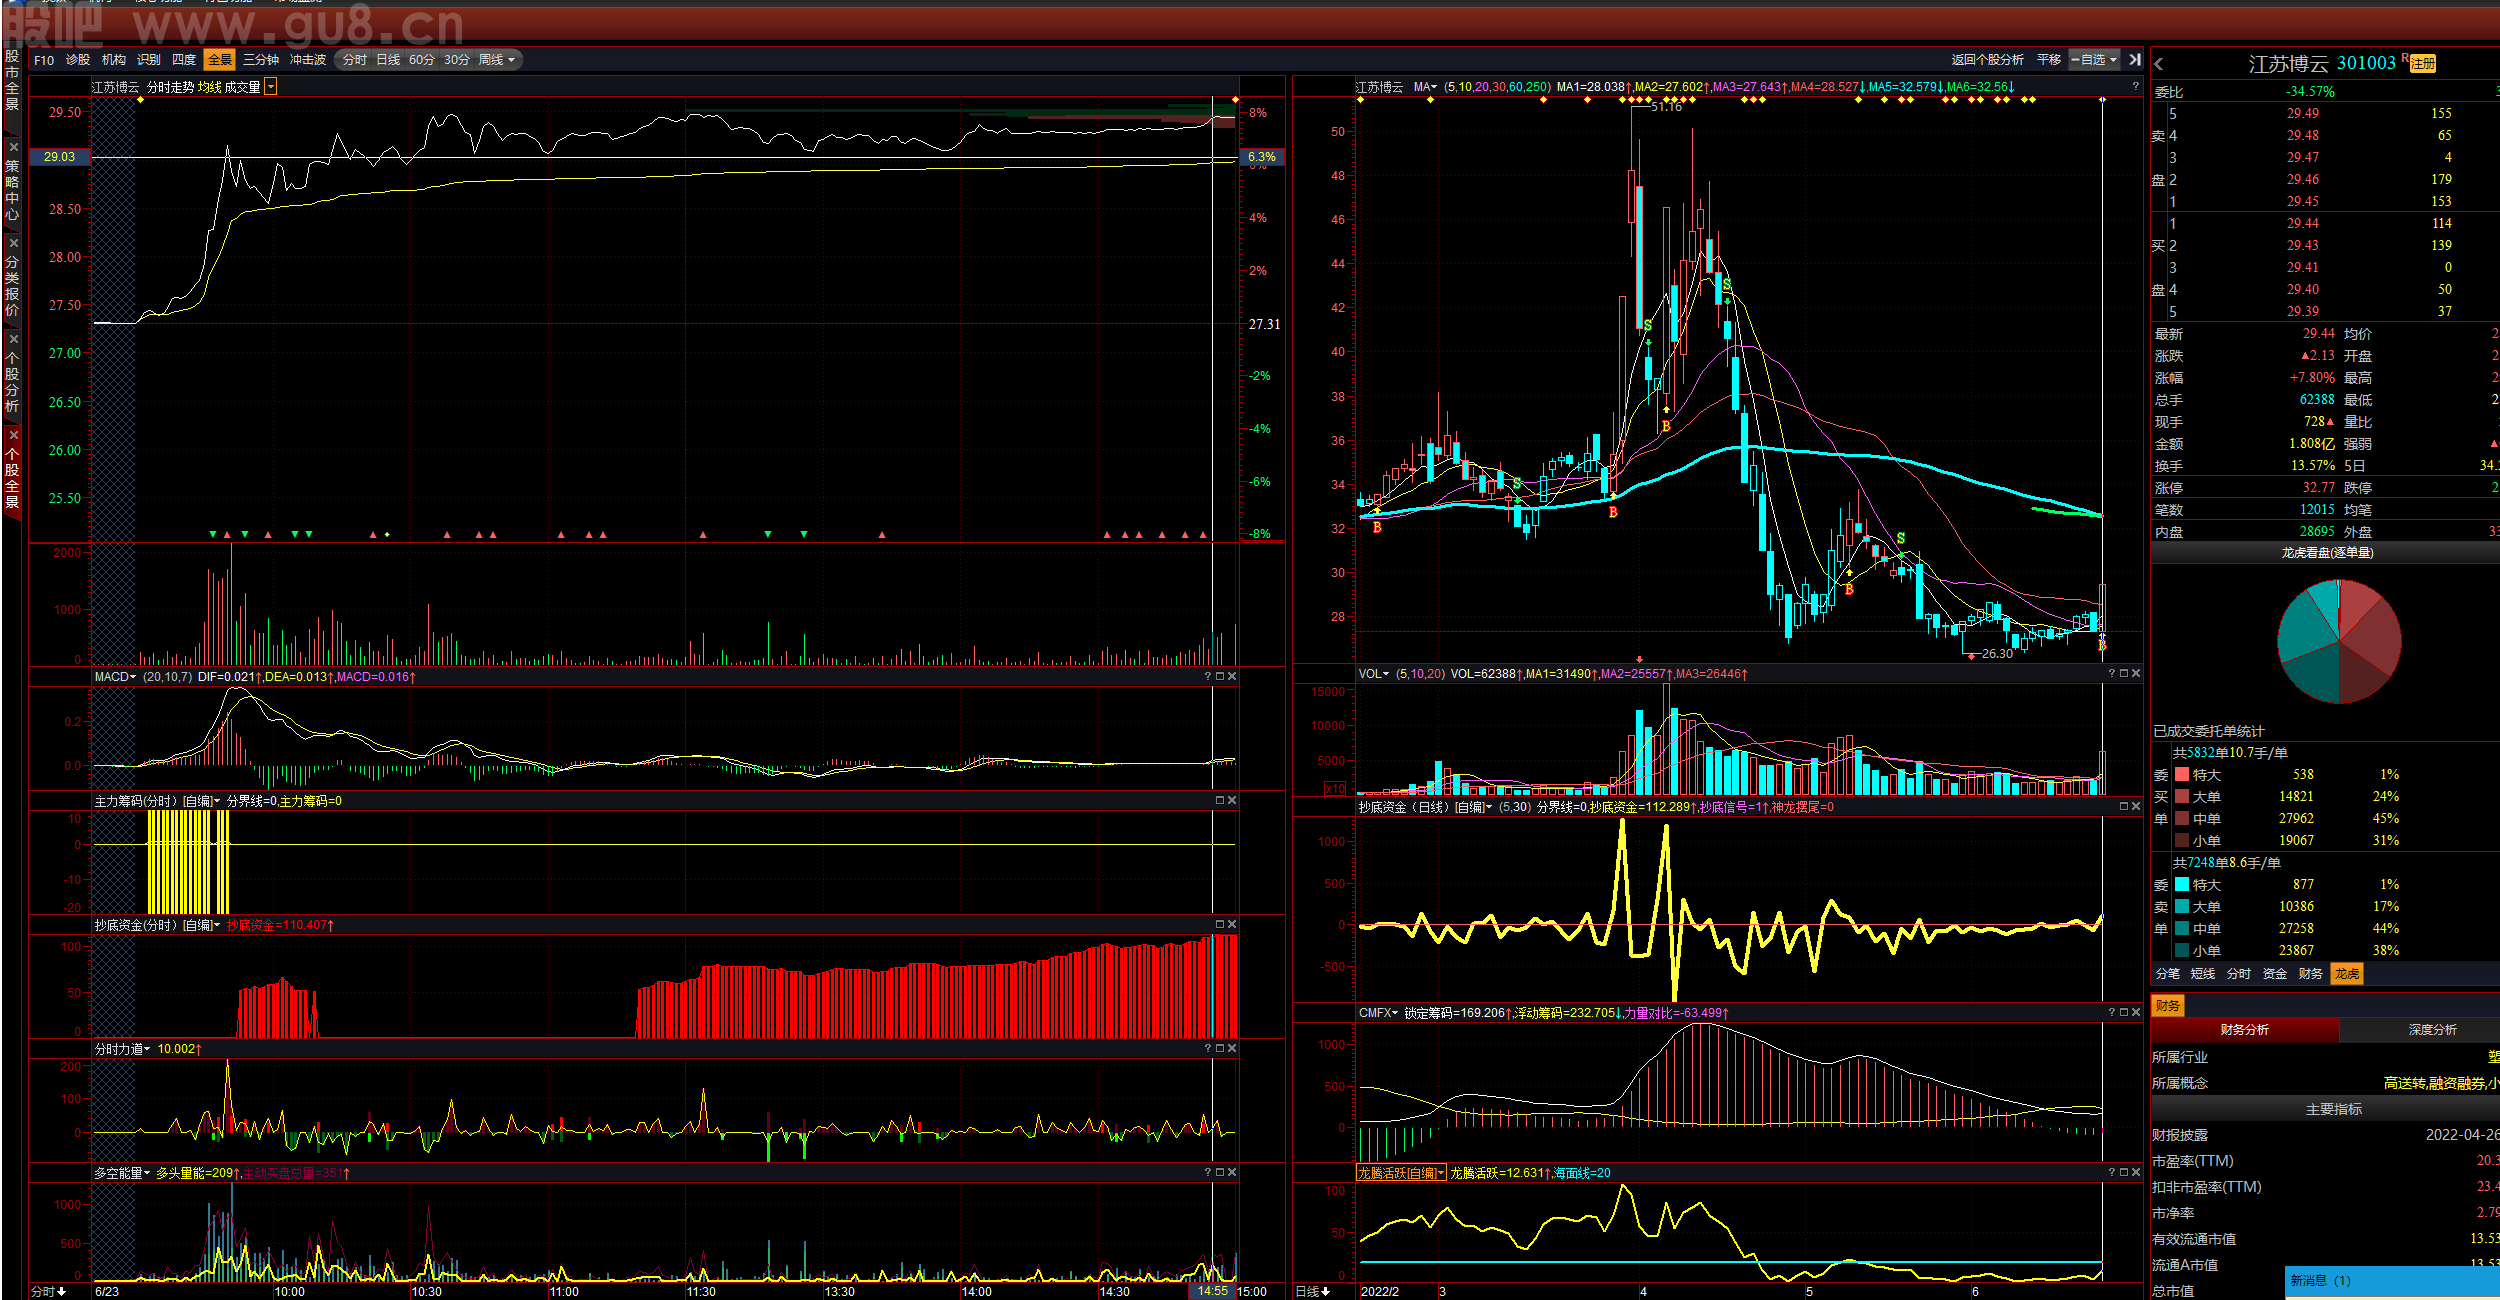
Task: Switch chart period to 分时
Action: (355, 60)
